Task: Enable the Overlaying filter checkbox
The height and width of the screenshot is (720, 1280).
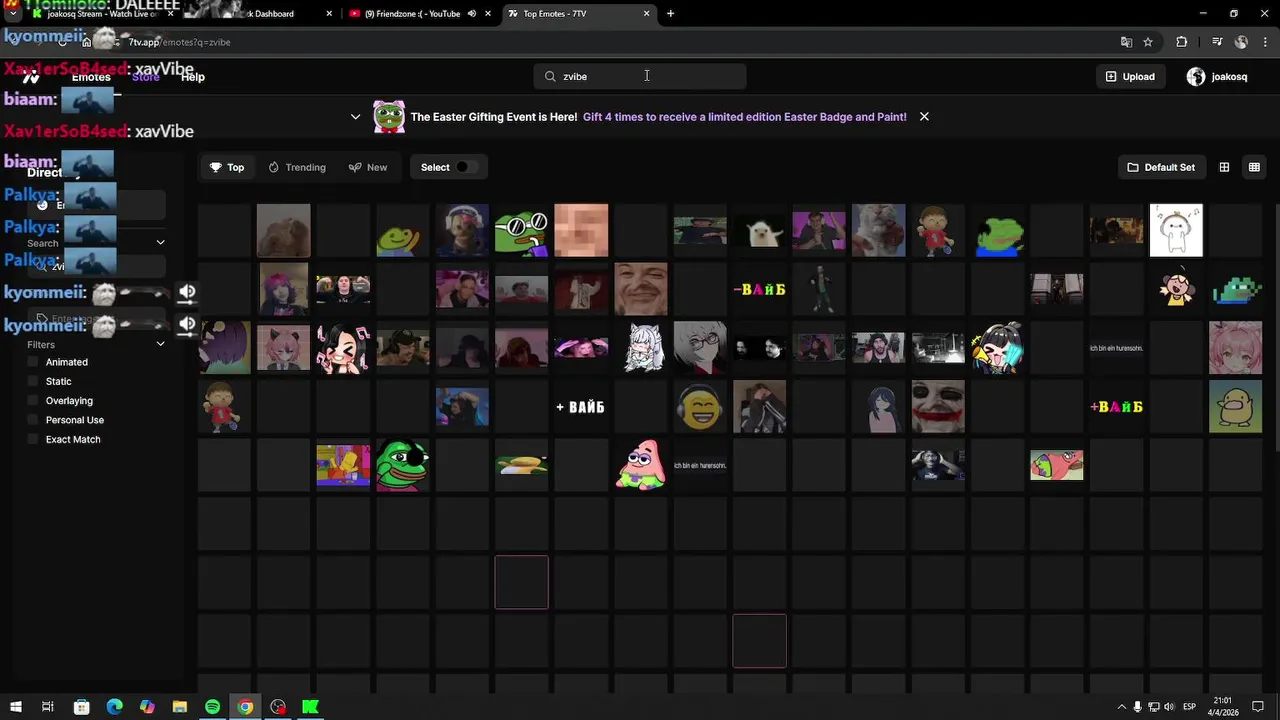Action: tap(33, 401)
